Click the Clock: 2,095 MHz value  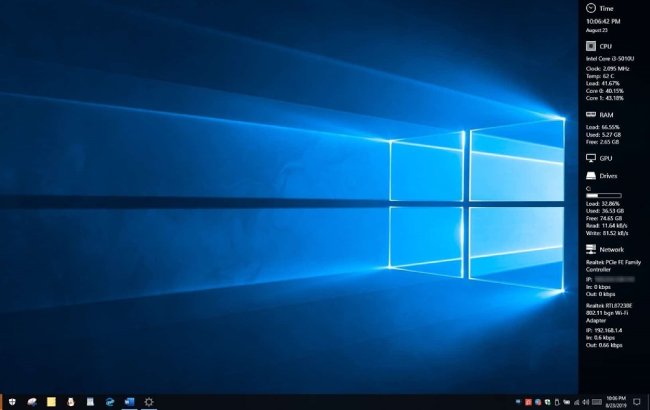[608, 68]
